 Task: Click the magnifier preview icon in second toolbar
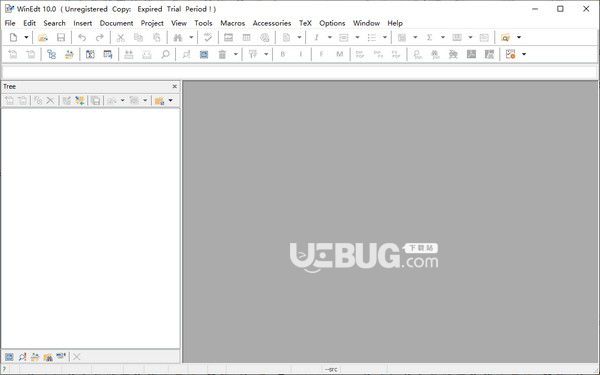pyautogui.click(x=165, y=54)
